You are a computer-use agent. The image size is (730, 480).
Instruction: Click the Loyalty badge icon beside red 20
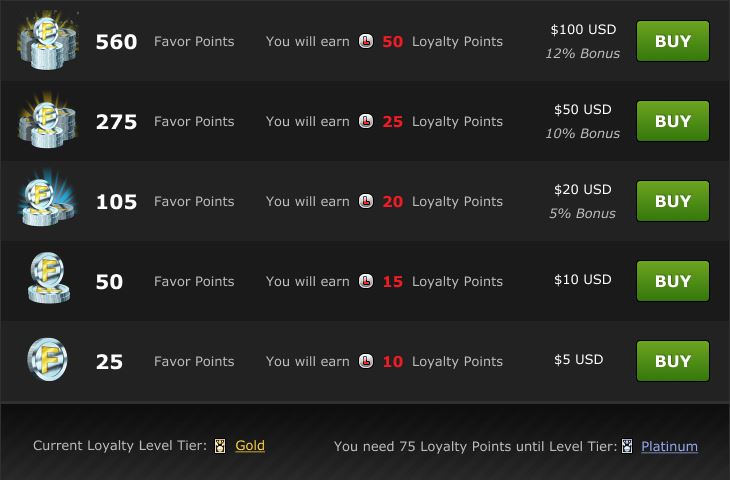(x=366, y=202)
